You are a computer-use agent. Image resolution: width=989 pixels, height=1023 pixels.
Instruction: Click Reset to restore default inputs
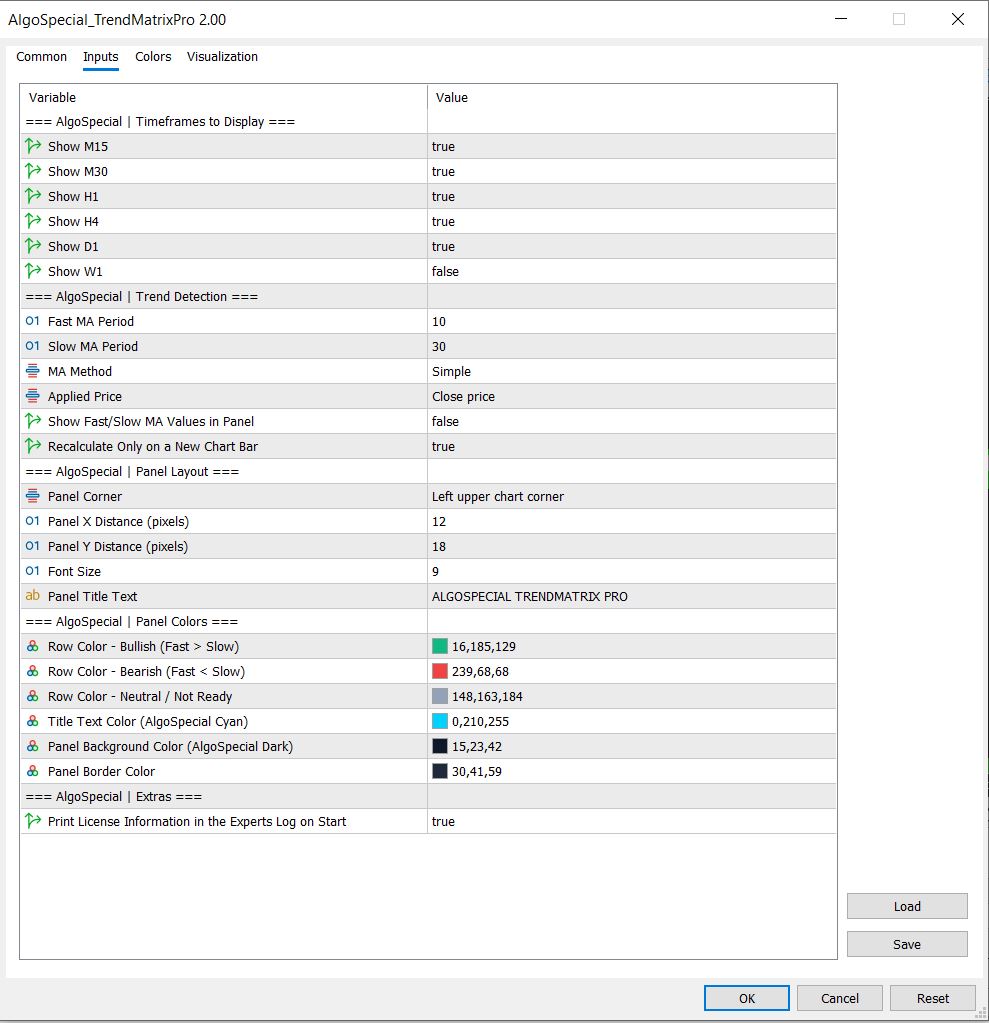(x=932, y=998)
